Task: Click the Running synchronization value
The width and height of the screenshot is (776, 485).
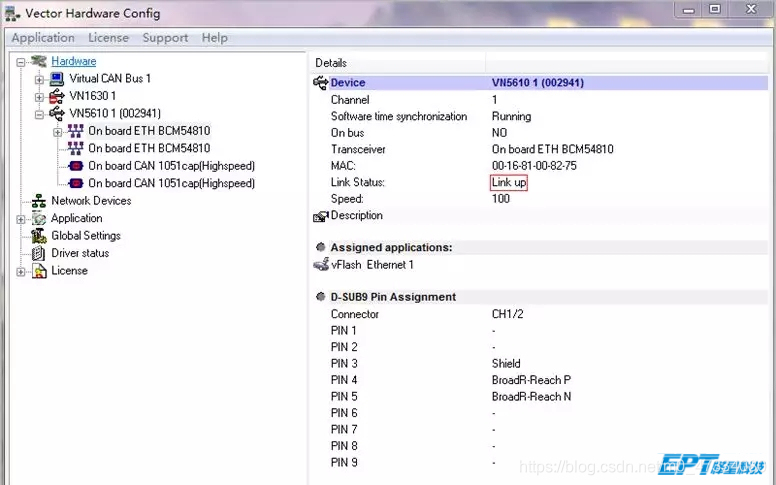Action: 512,116
